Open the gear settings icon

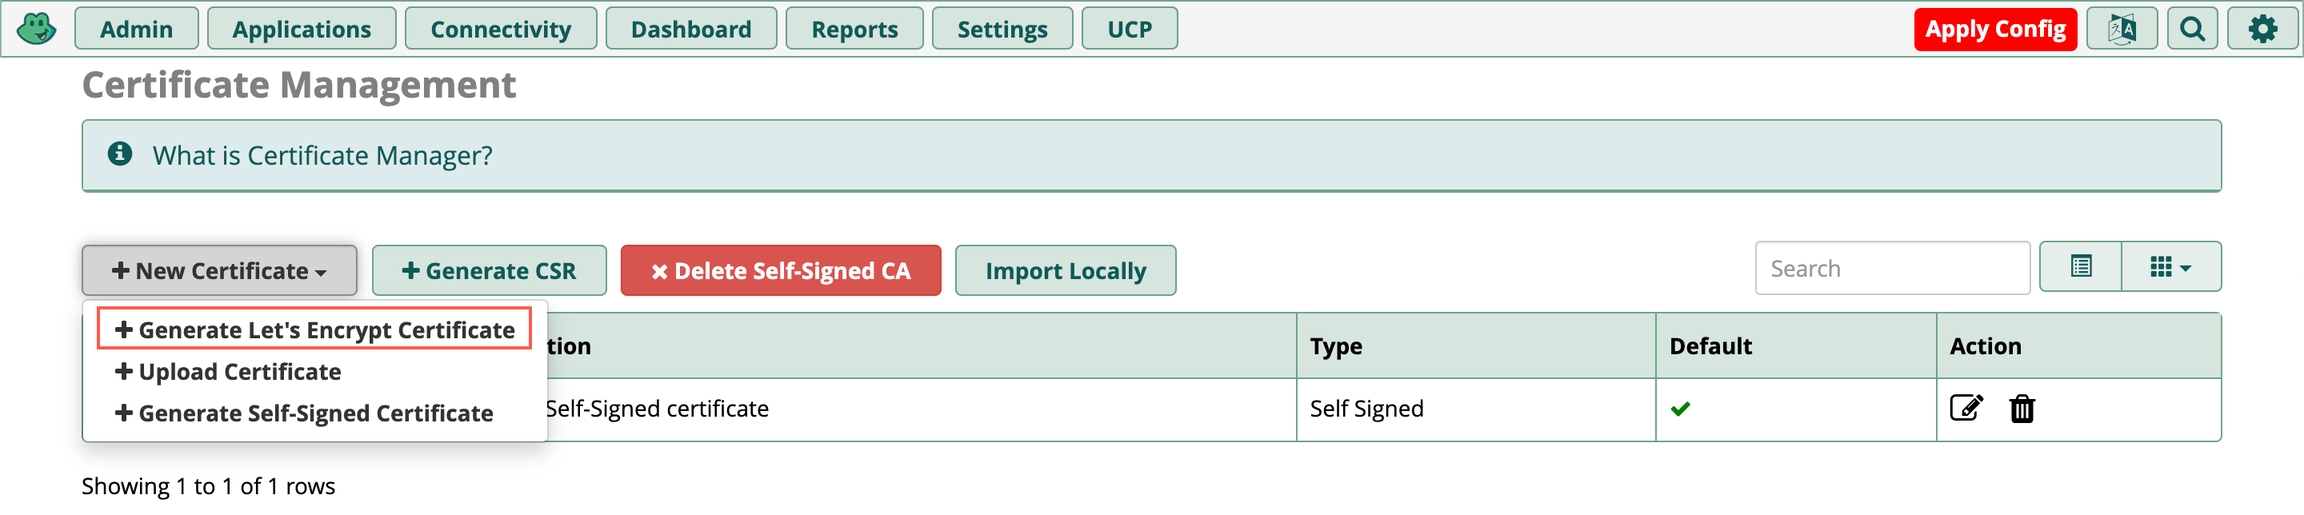[x=2263, y=29]
